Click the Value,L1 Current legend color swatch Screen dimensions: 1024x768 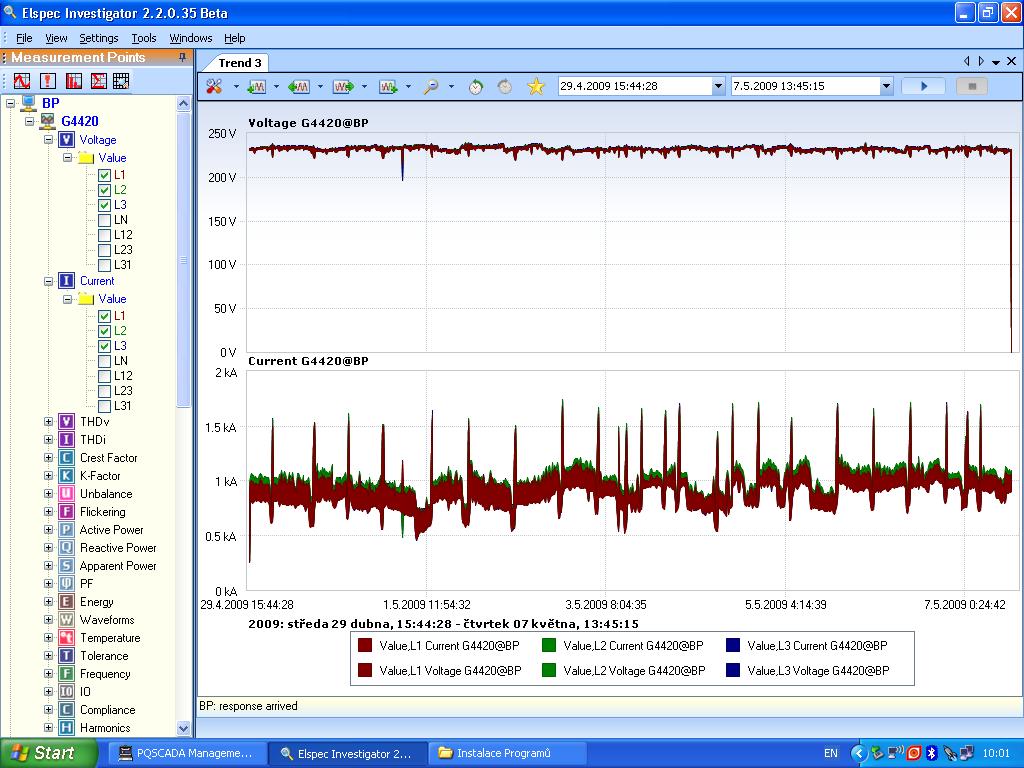coord(365,645)
